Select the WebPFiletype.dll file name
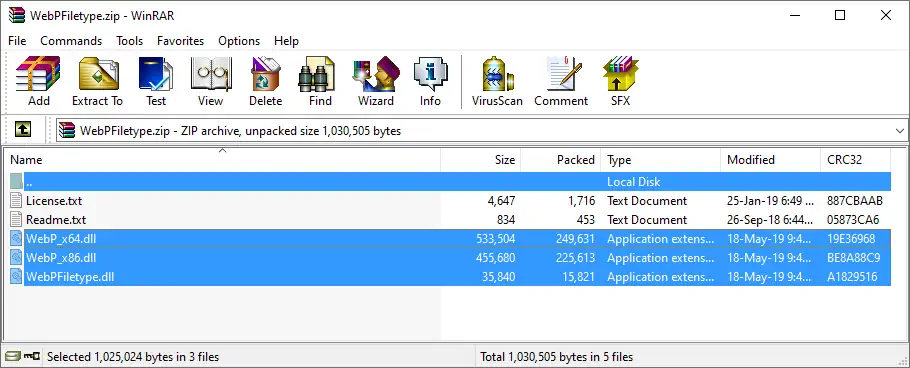910x368 pixels. point(70,277)
